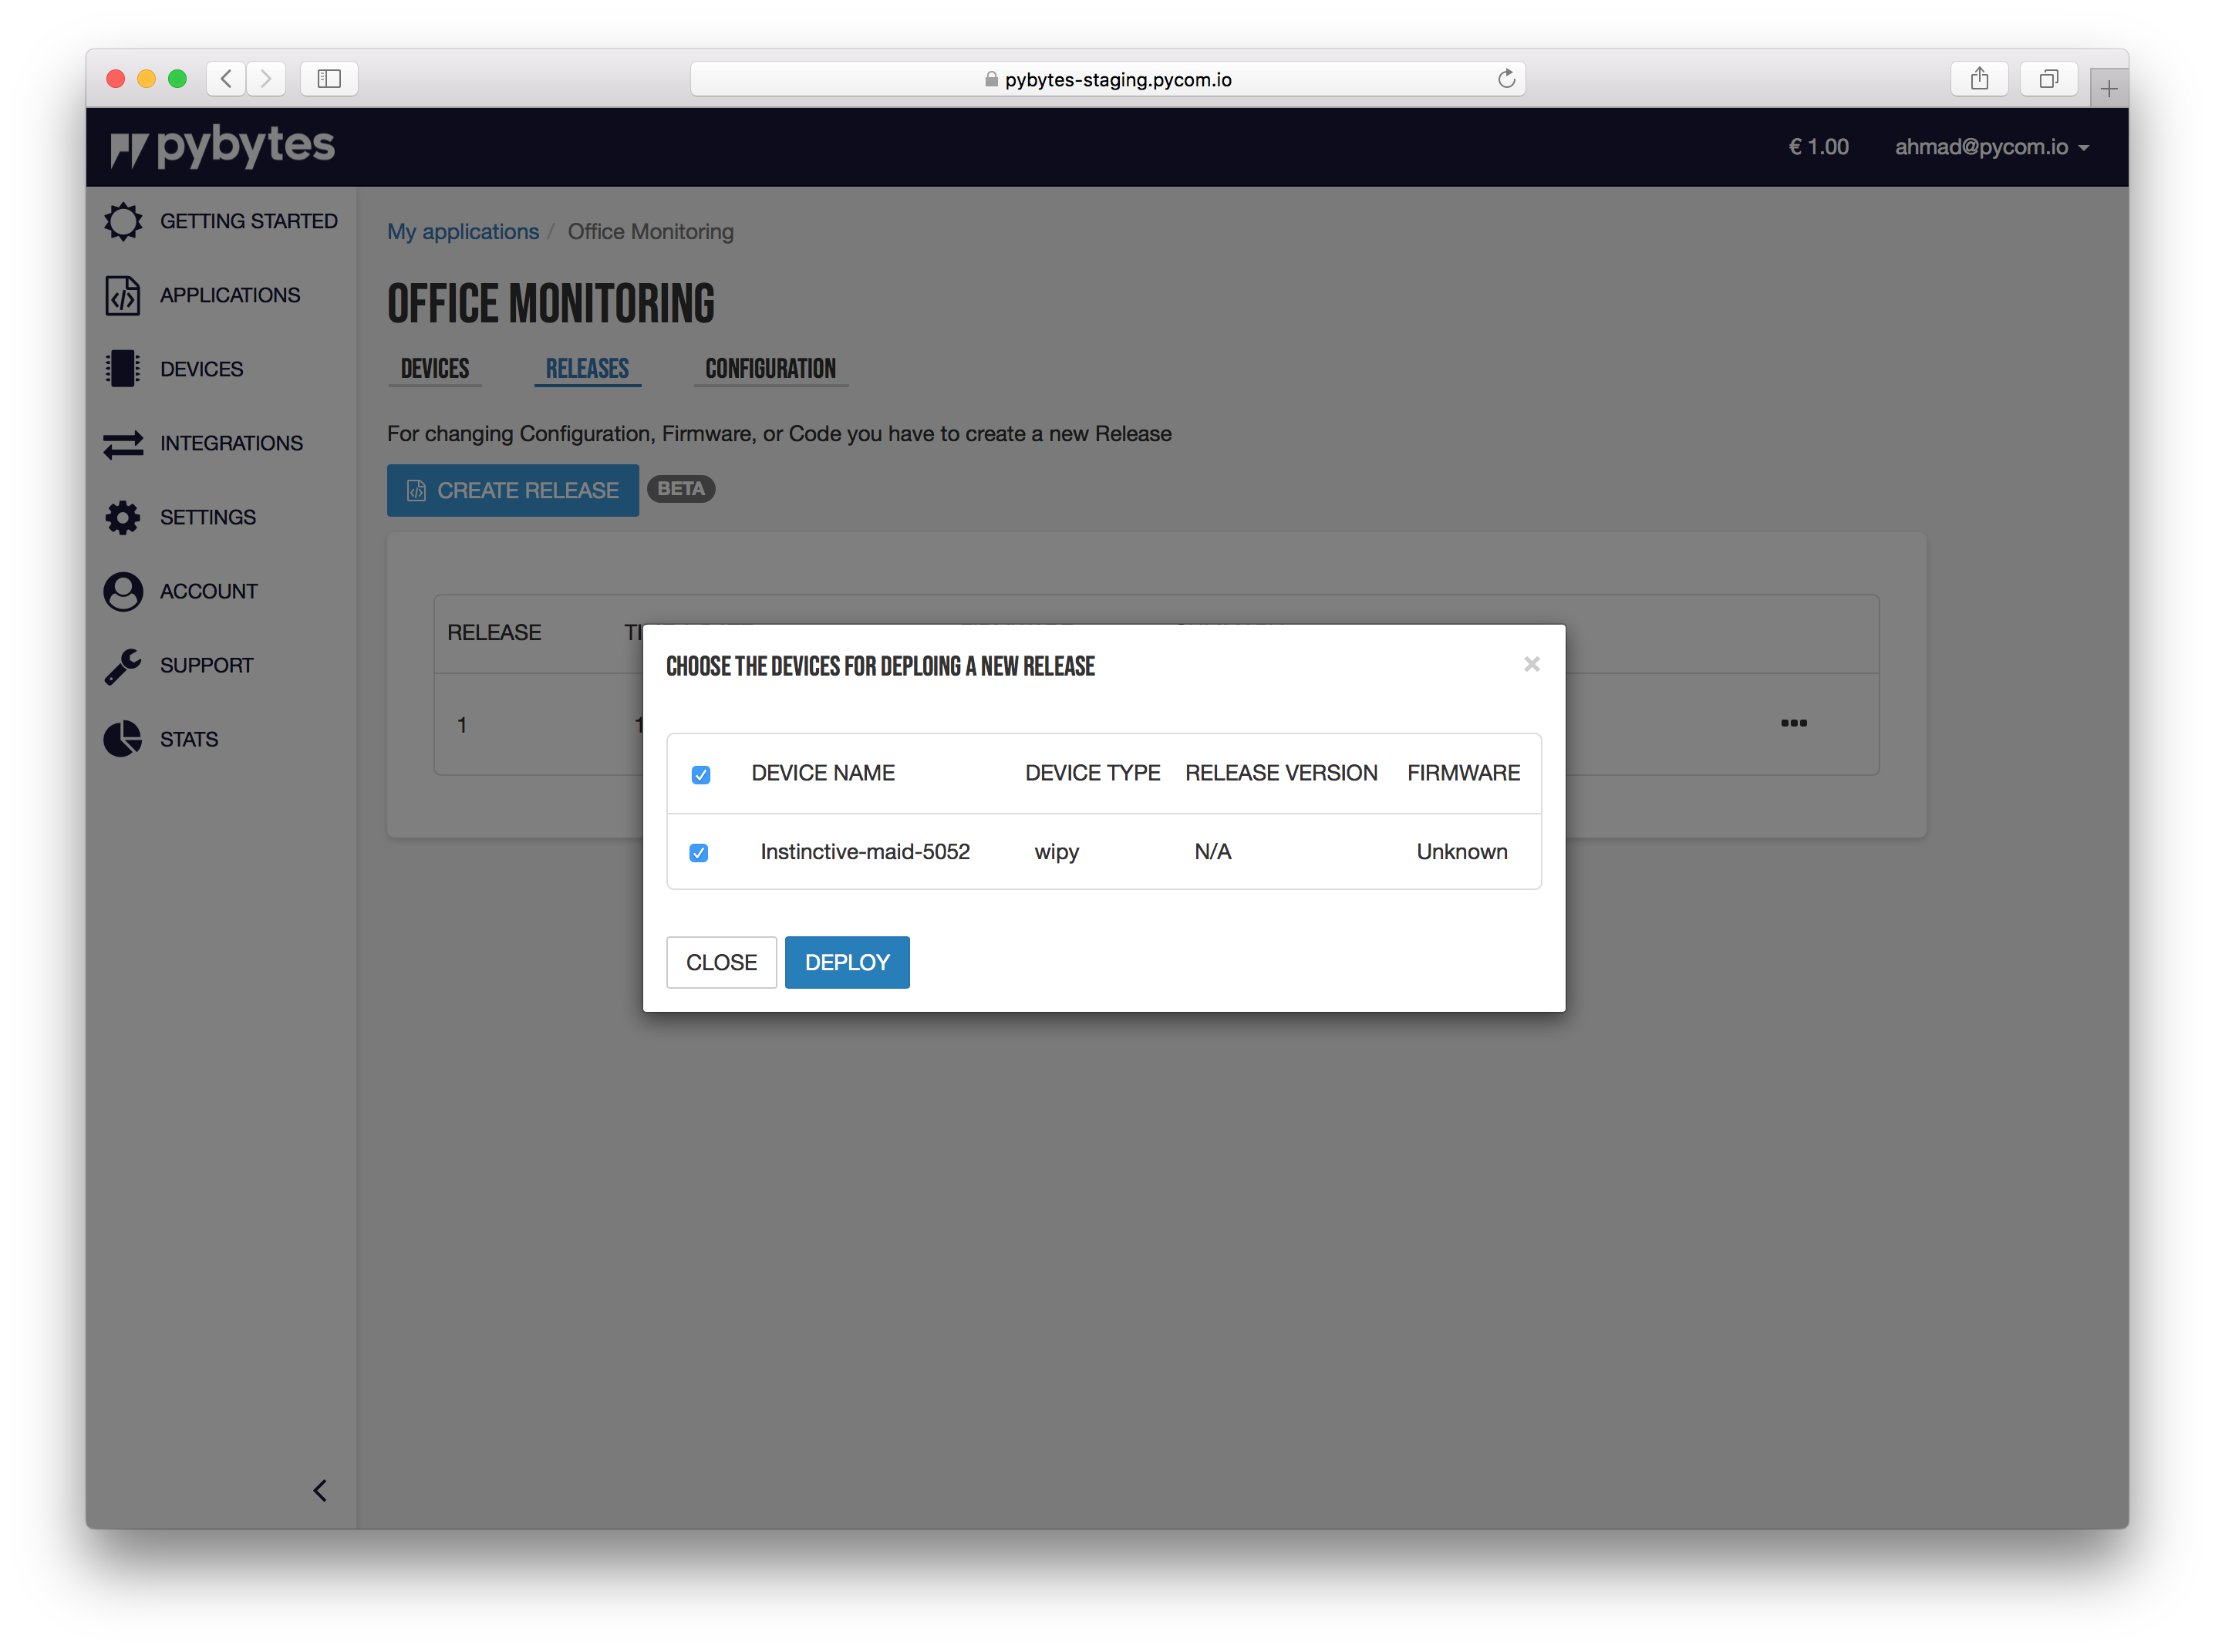Viewport: 2215px width, 1652px height.
Task: Click the Close button in dialog
Action: click(721, 962)
